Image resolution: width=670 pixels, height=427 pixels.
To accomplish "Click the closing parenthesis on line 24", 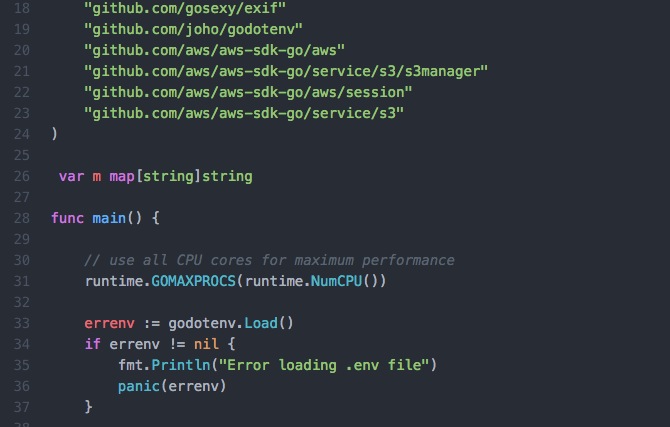I will [54, 134].
